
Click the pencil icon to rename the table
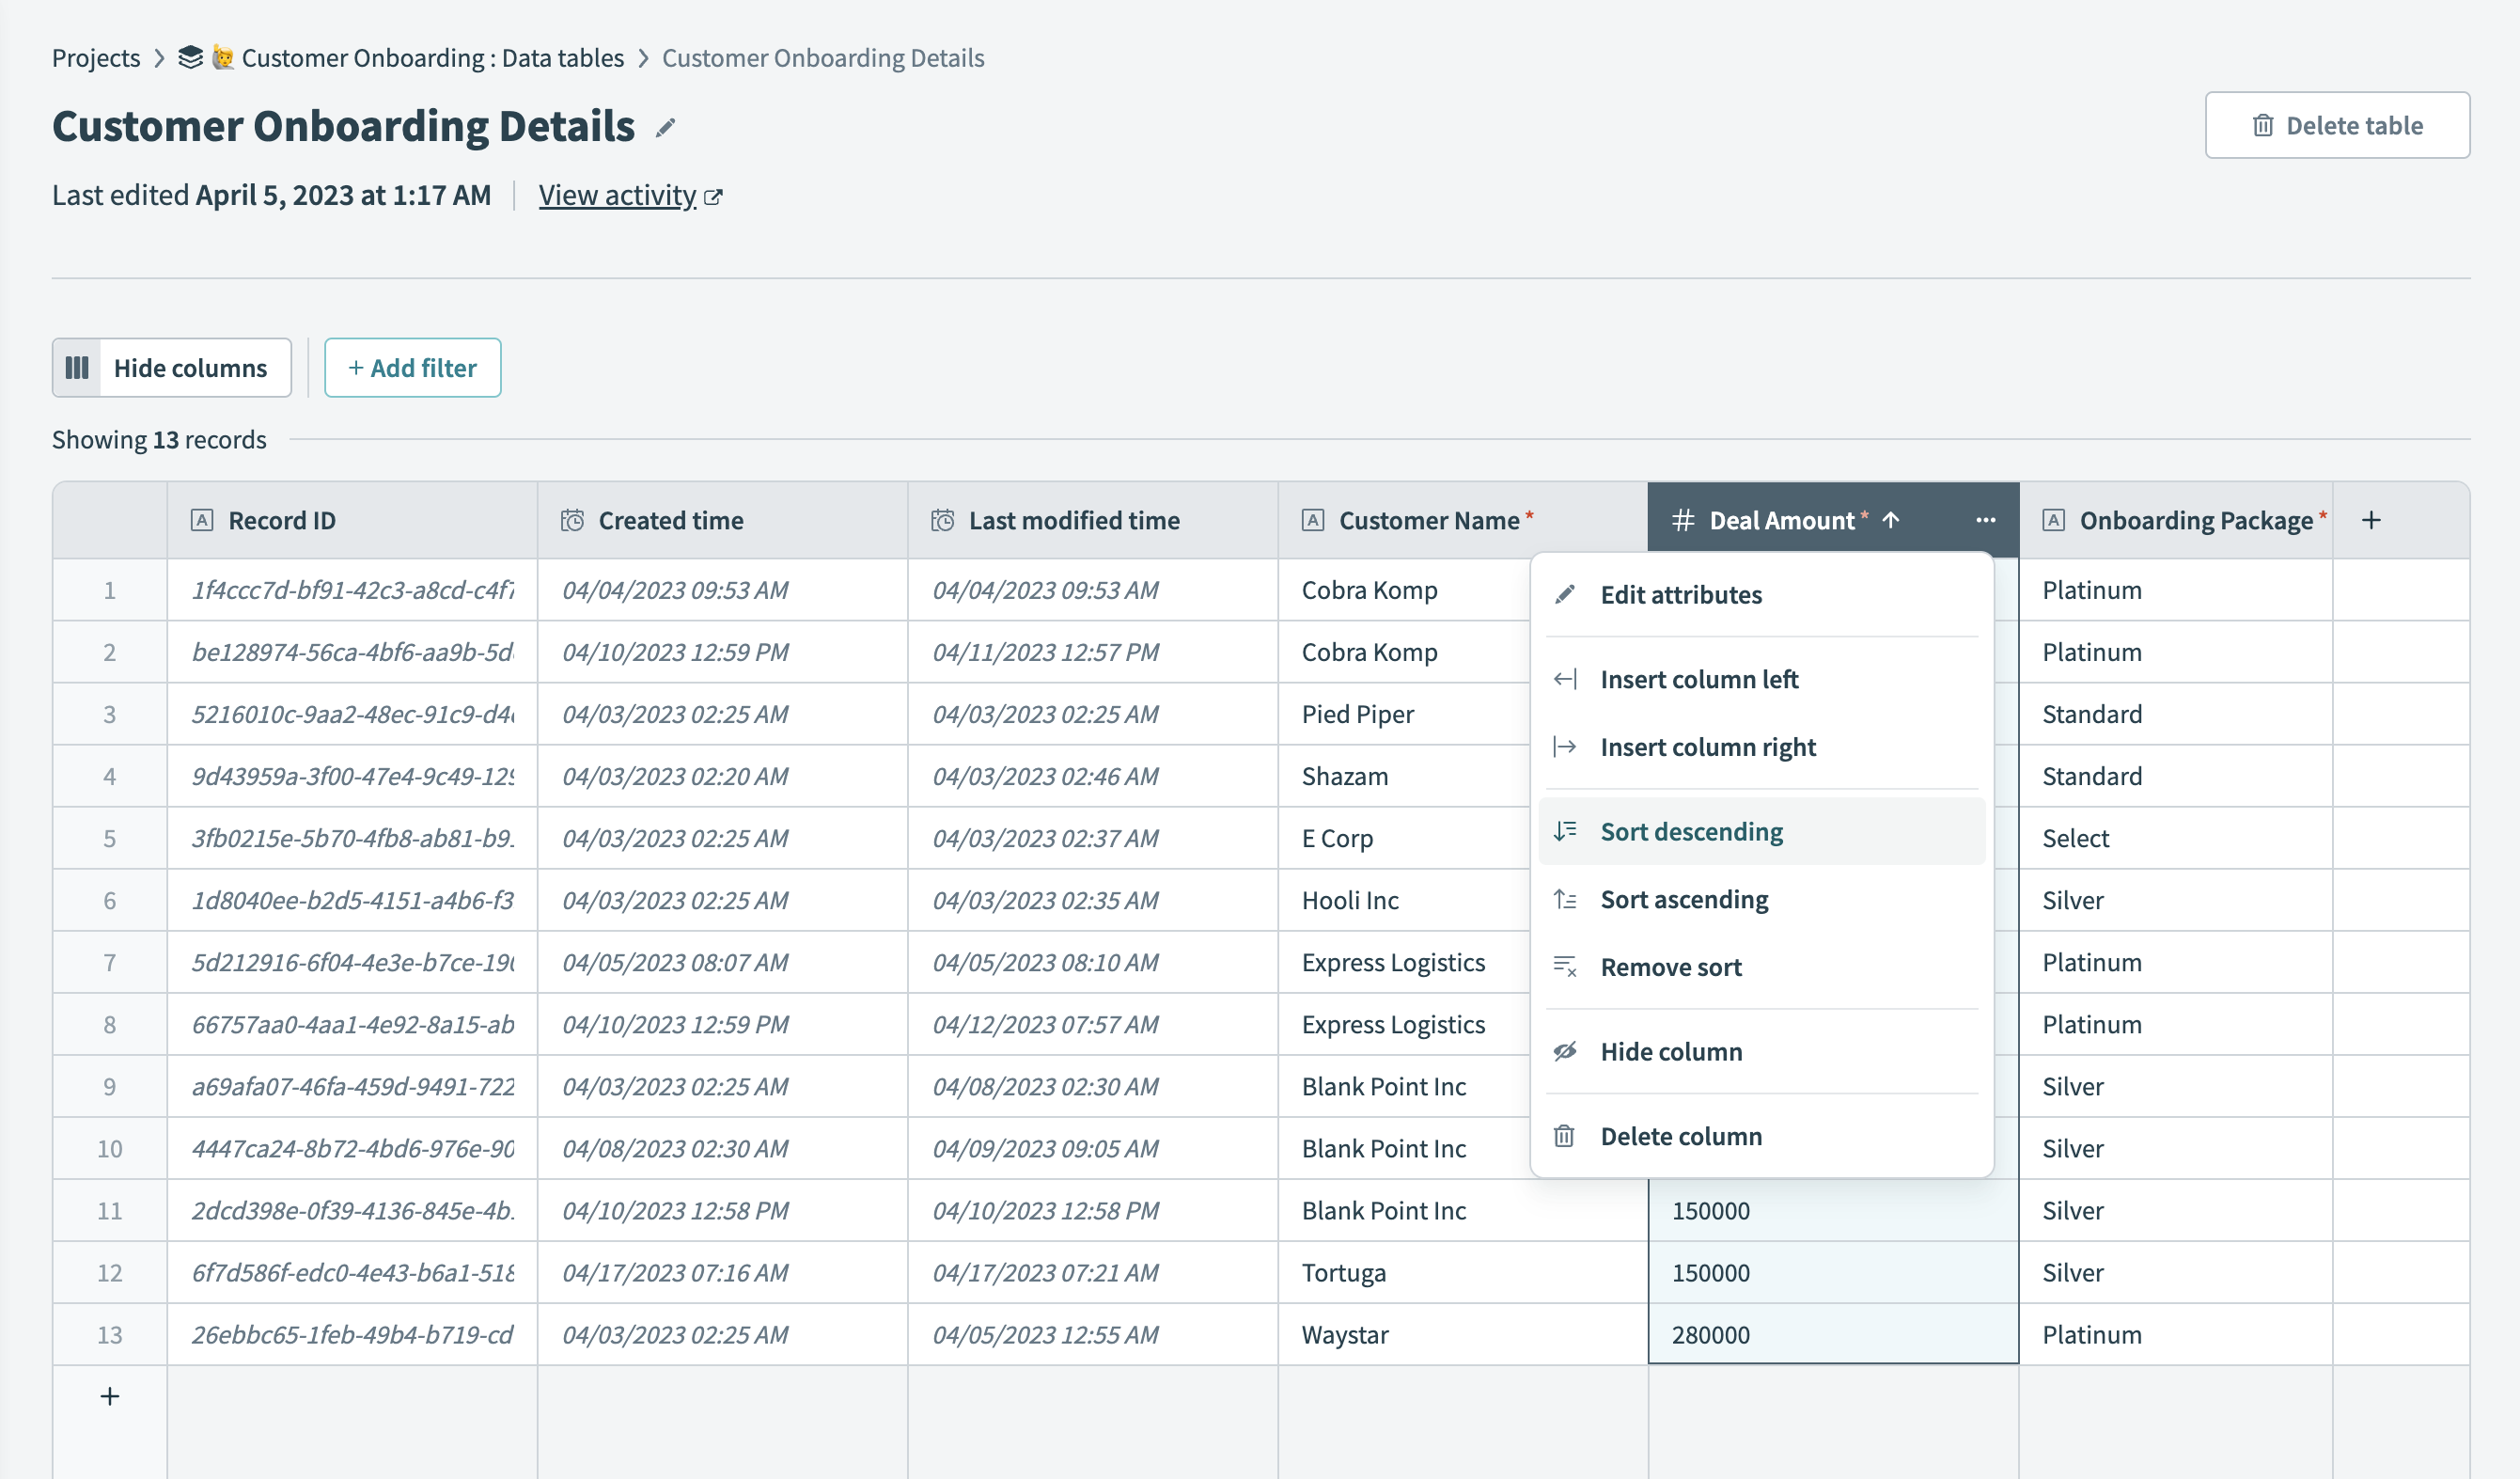(666, 127)
